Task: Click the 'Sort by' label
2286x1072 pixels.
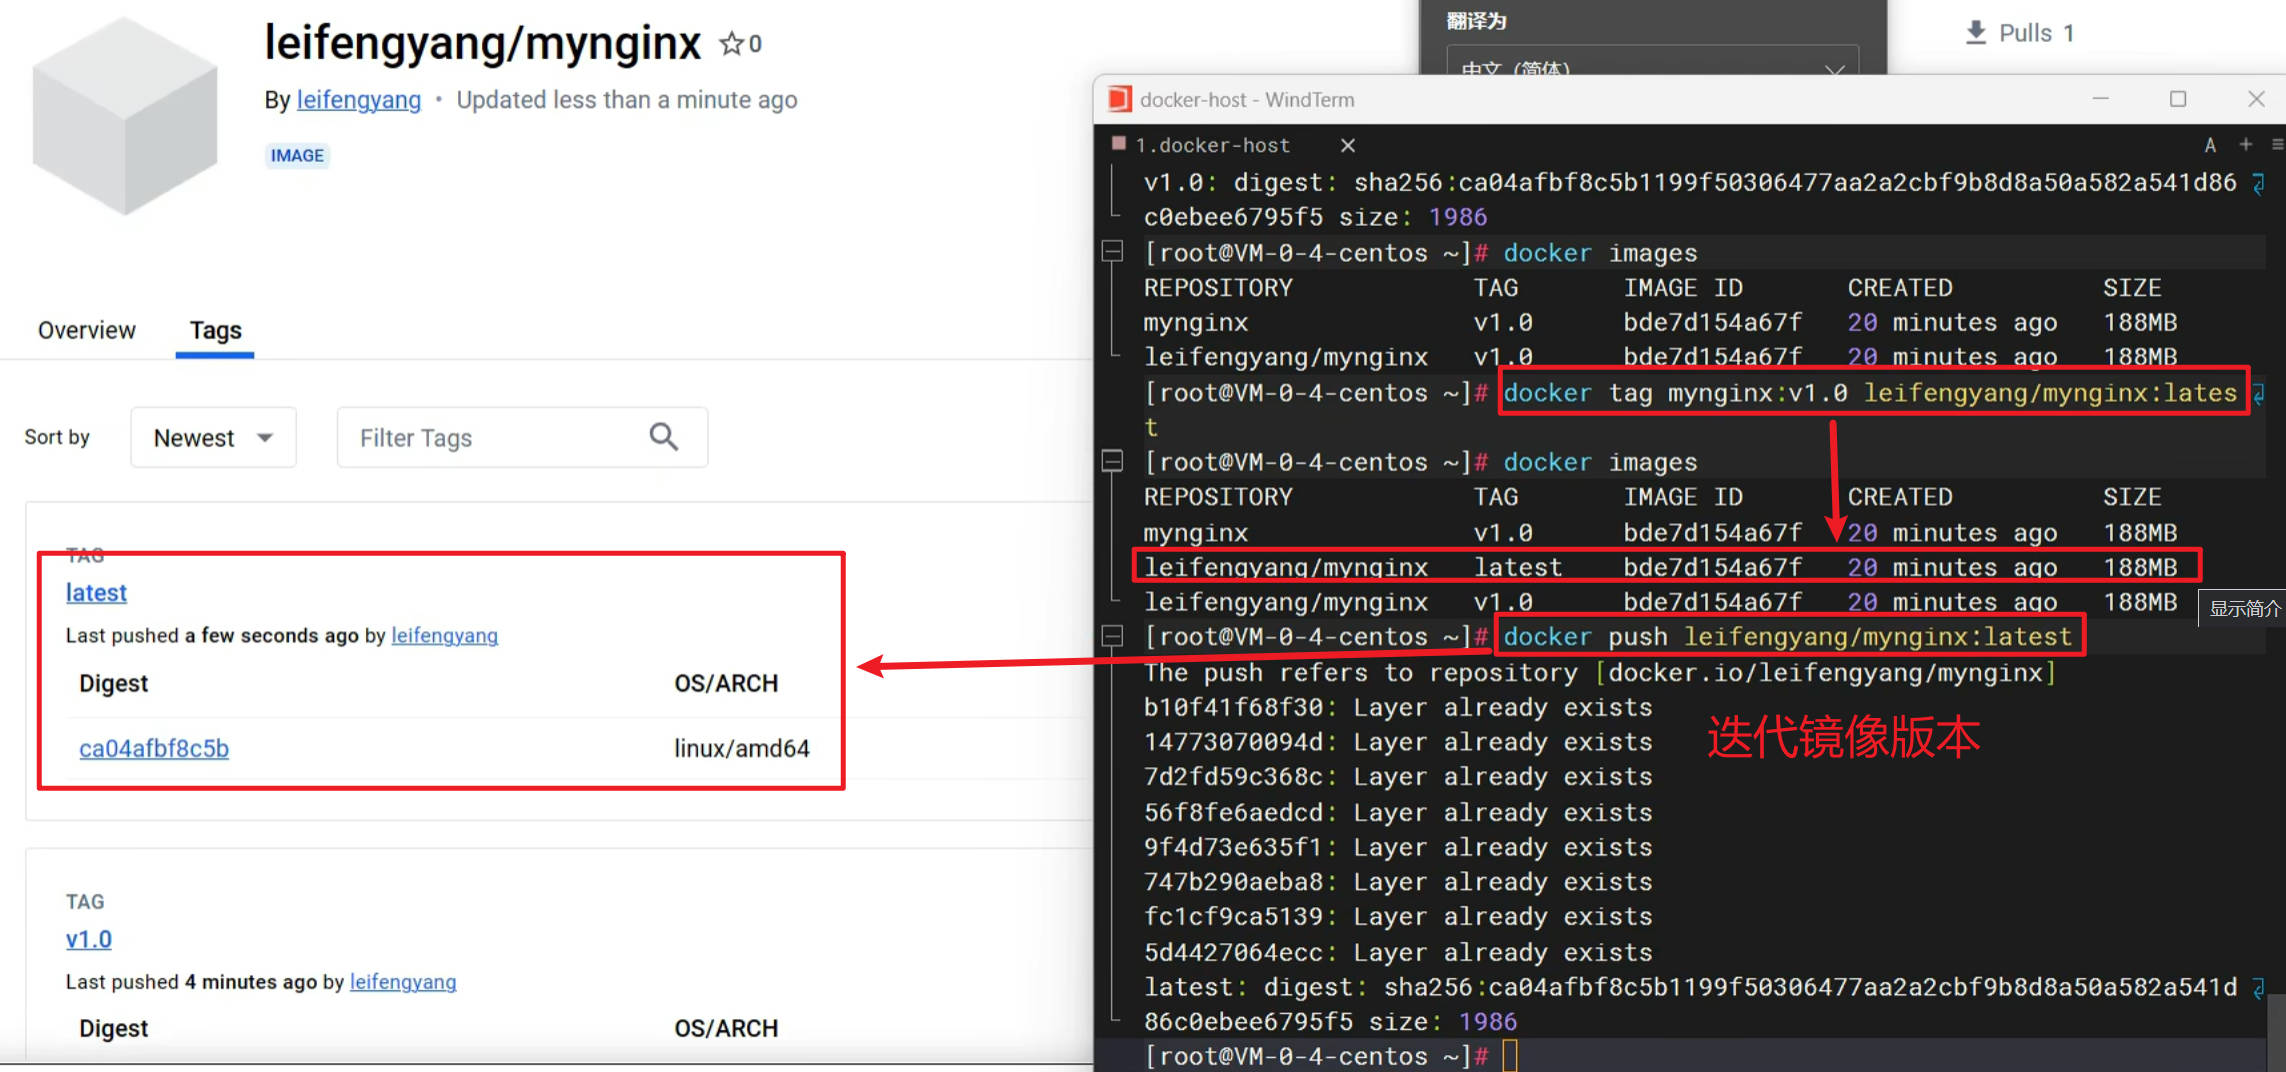Action: pos(57,437)
